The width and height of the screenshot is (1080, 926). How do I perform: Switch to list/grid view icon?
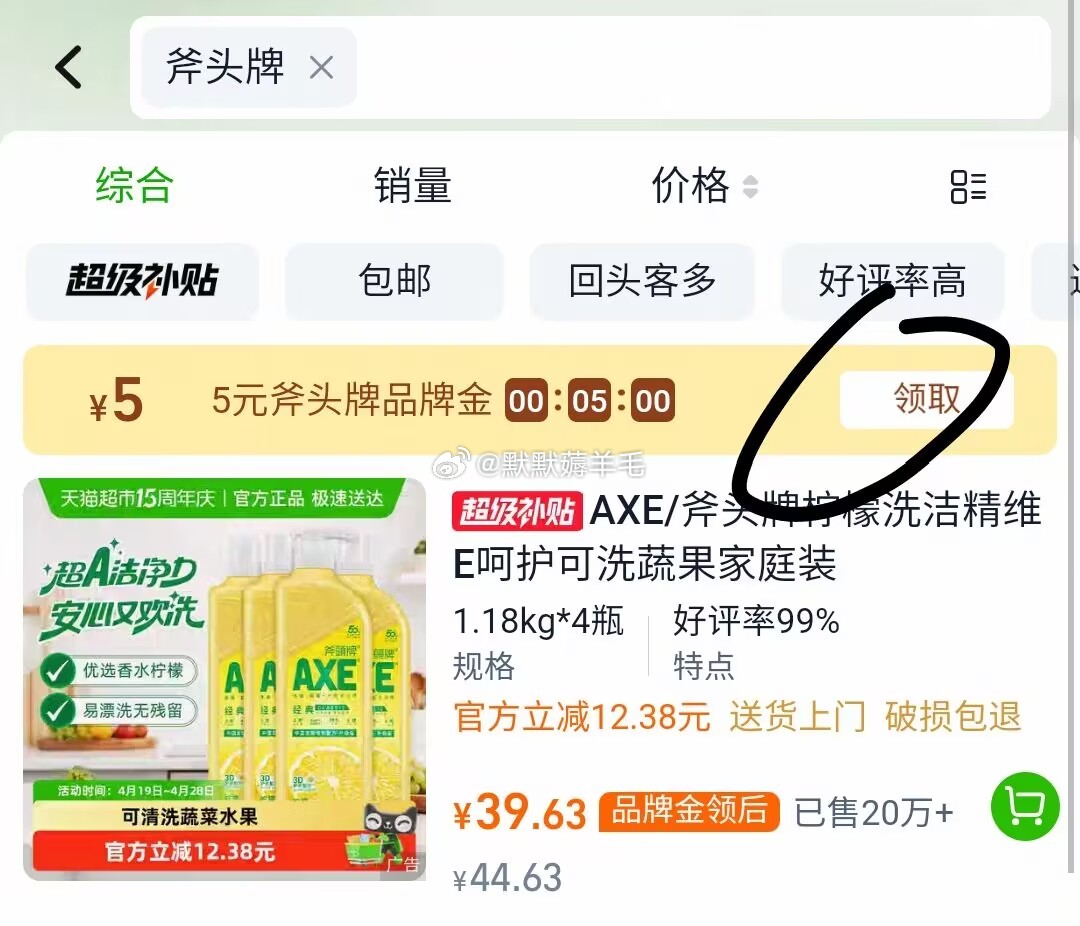point(968,186)
